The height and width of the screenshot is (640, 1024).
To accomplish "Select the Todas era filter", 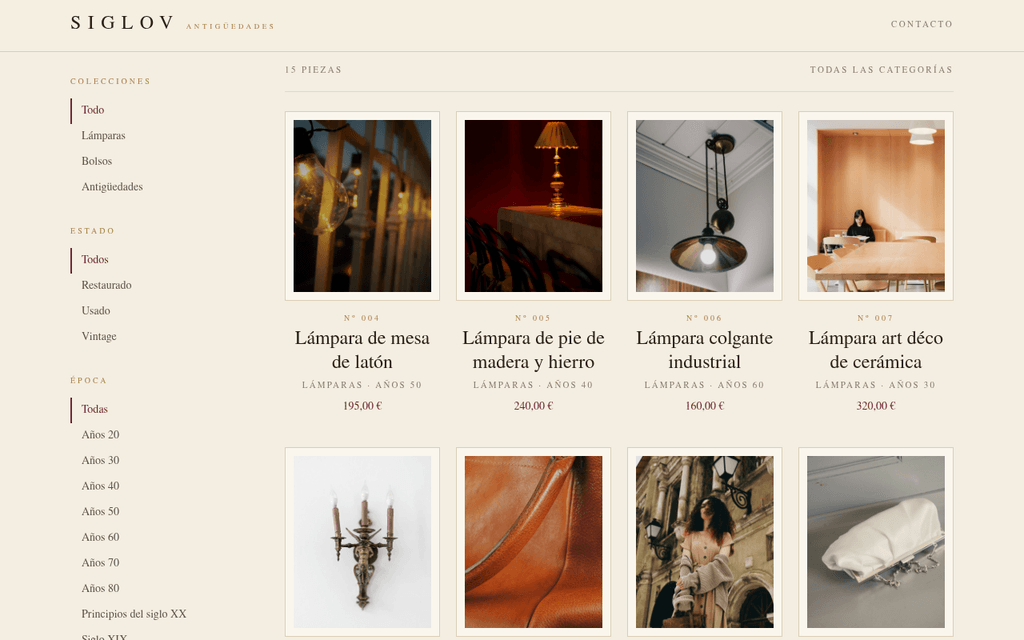I will [x=95, y=409].
